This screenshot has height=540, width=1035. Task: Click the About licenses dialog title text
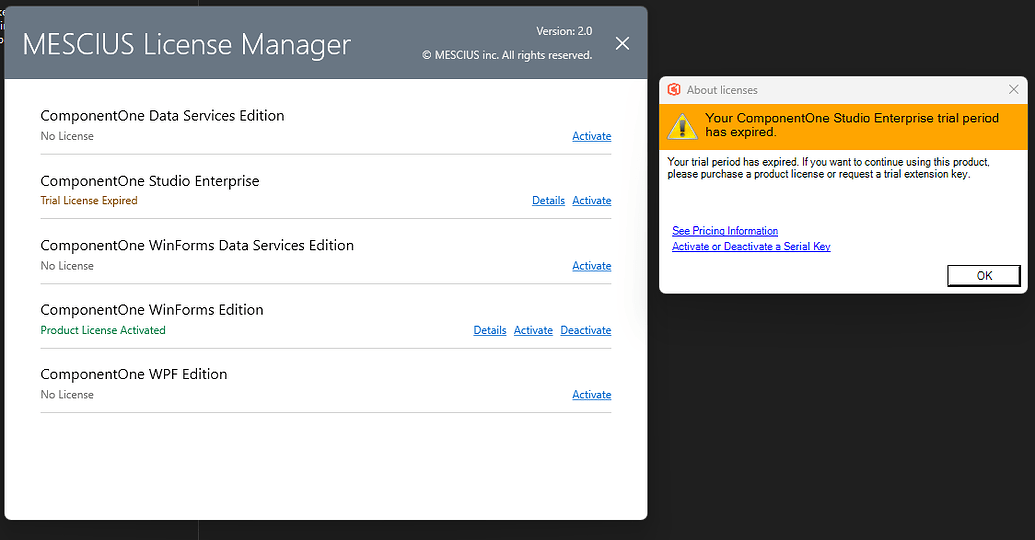coord(722,90)
